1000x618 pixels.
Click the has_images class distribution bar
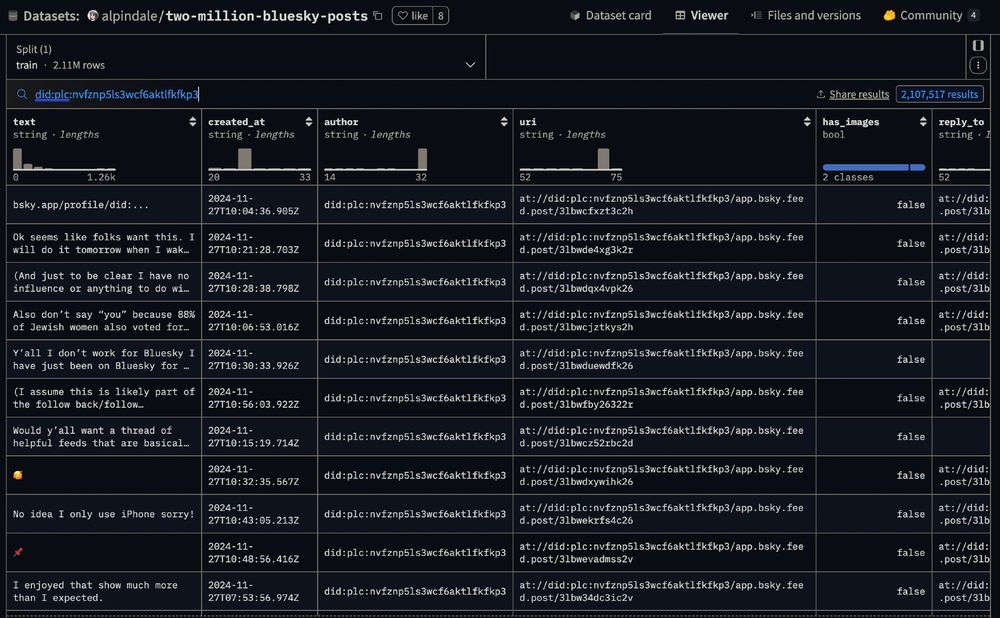[x=874, y=167]
